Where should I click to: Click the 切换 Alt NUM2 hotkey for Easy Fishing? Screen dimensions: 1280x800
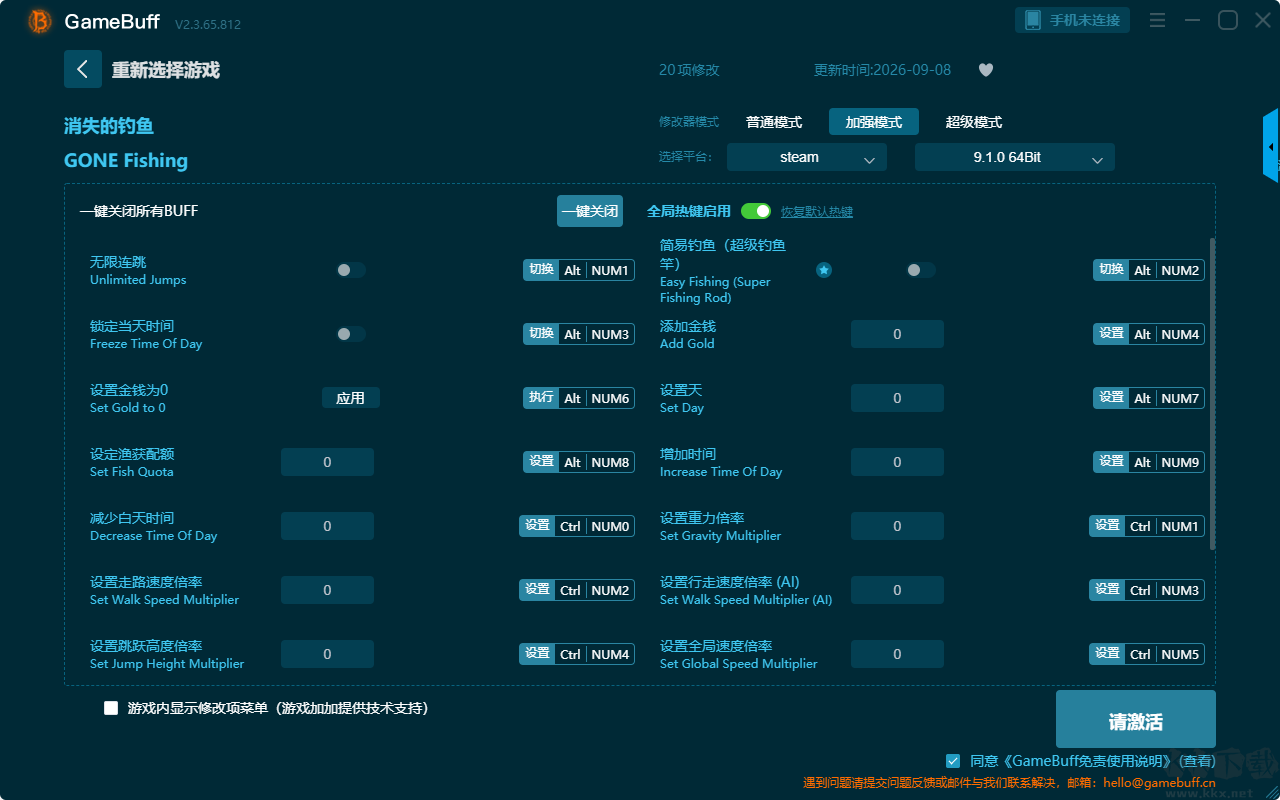pyautogui.click(x=1149, y=270)
